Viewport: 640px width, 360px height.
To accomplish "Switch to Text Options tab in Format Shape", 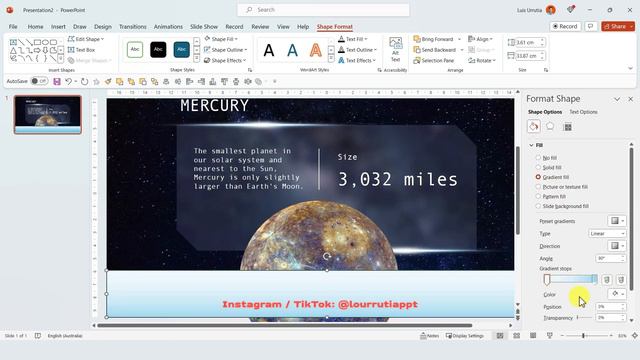I will (x=583, y=112).
